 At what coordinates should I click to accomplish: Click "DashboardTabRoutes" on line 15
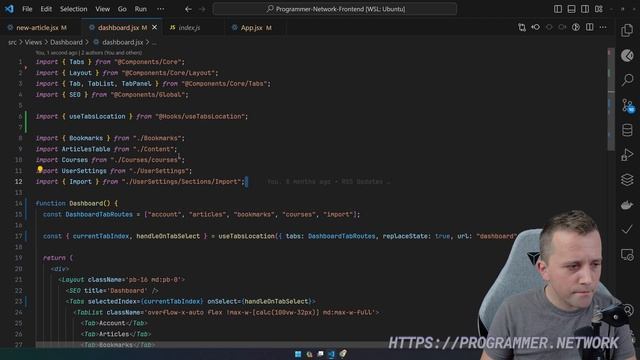[99, 214]
